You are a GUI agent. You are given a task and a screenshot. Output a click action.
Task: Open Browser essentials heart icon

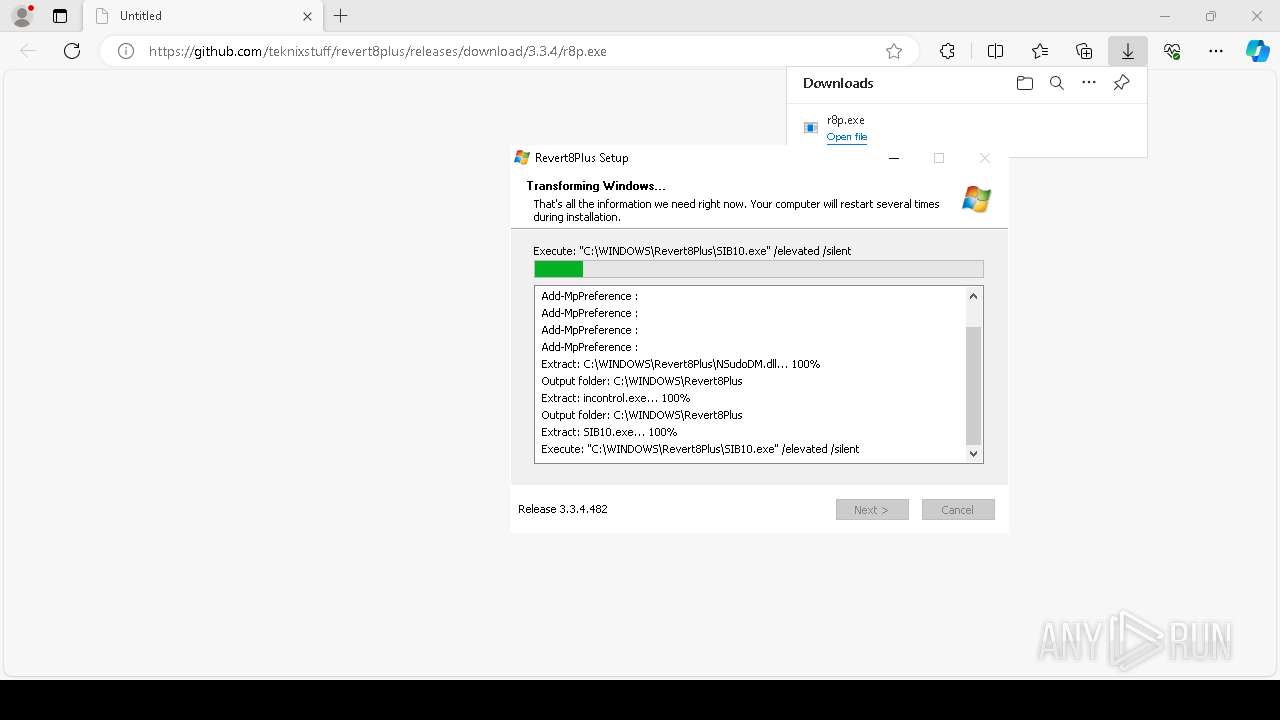1172,51
